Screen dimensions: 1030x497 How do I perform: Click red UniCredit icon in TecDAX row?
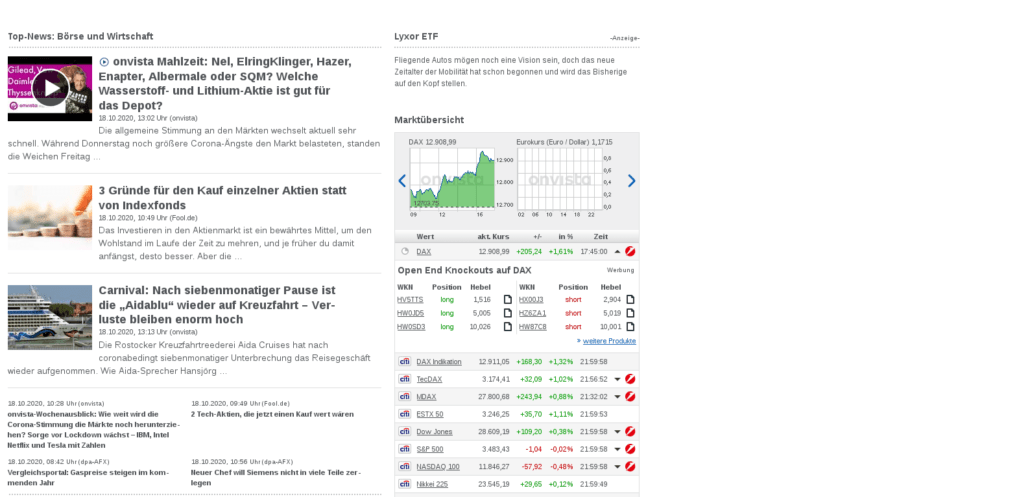[x=630, y=379]
